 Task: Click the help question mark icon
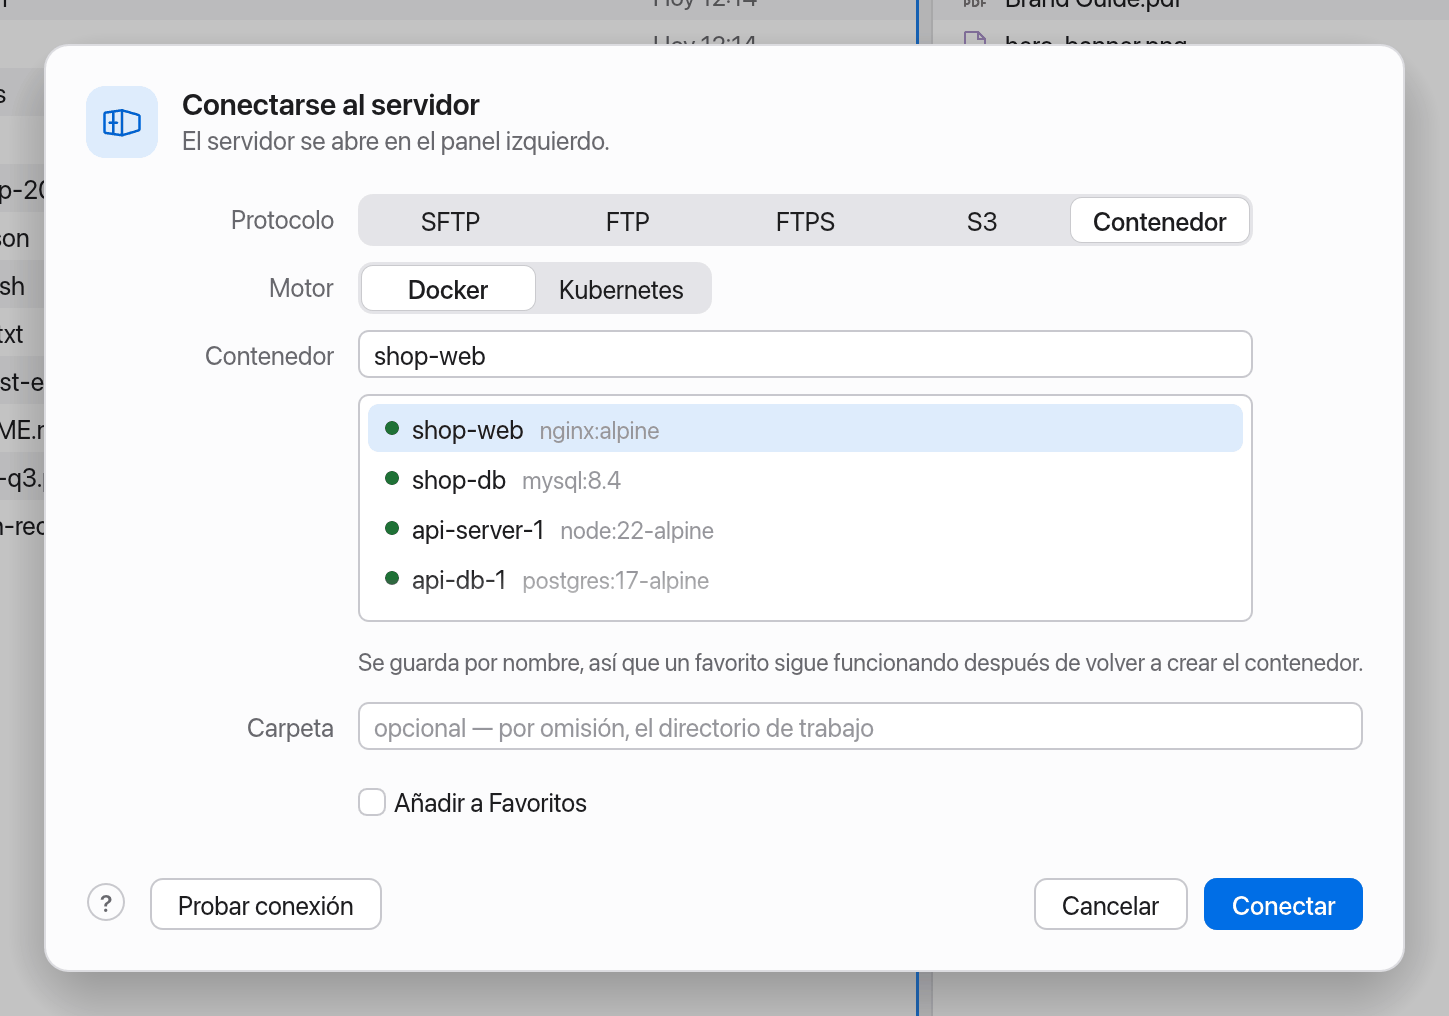(x=106, y=903)
